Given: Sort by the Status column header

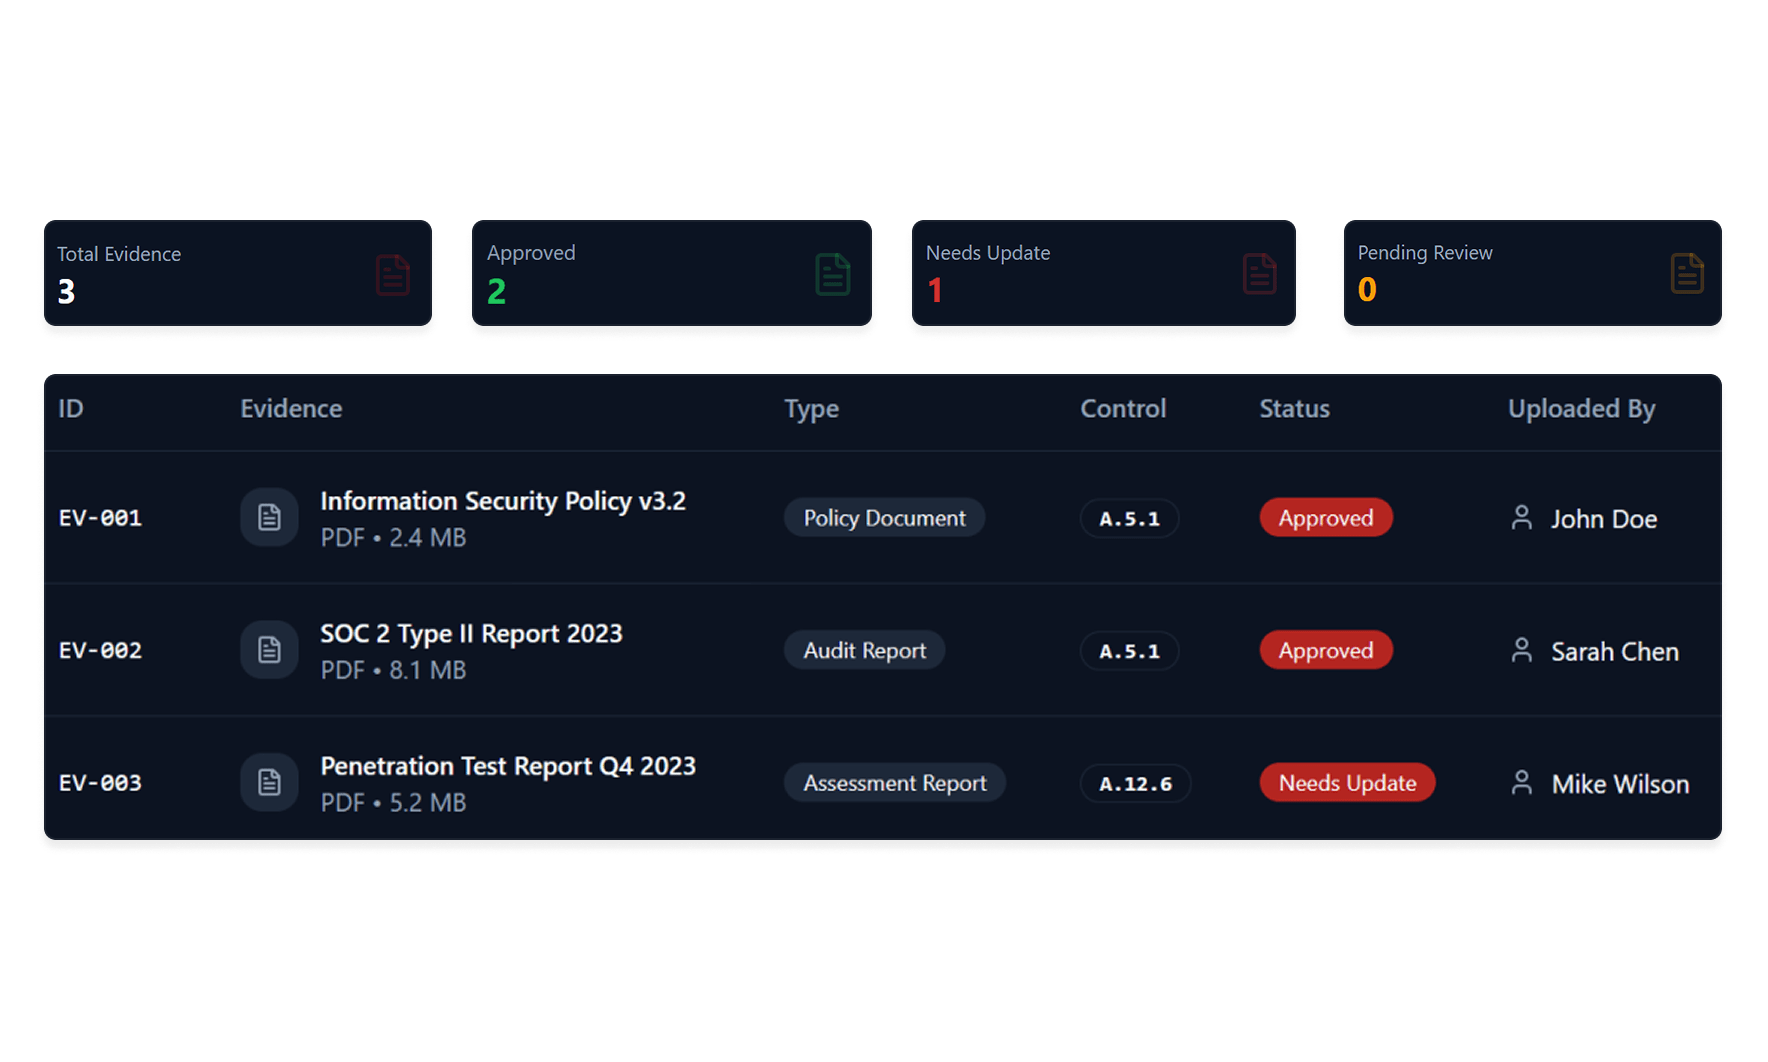Looking at the screenshot, I should point(1294,409).
